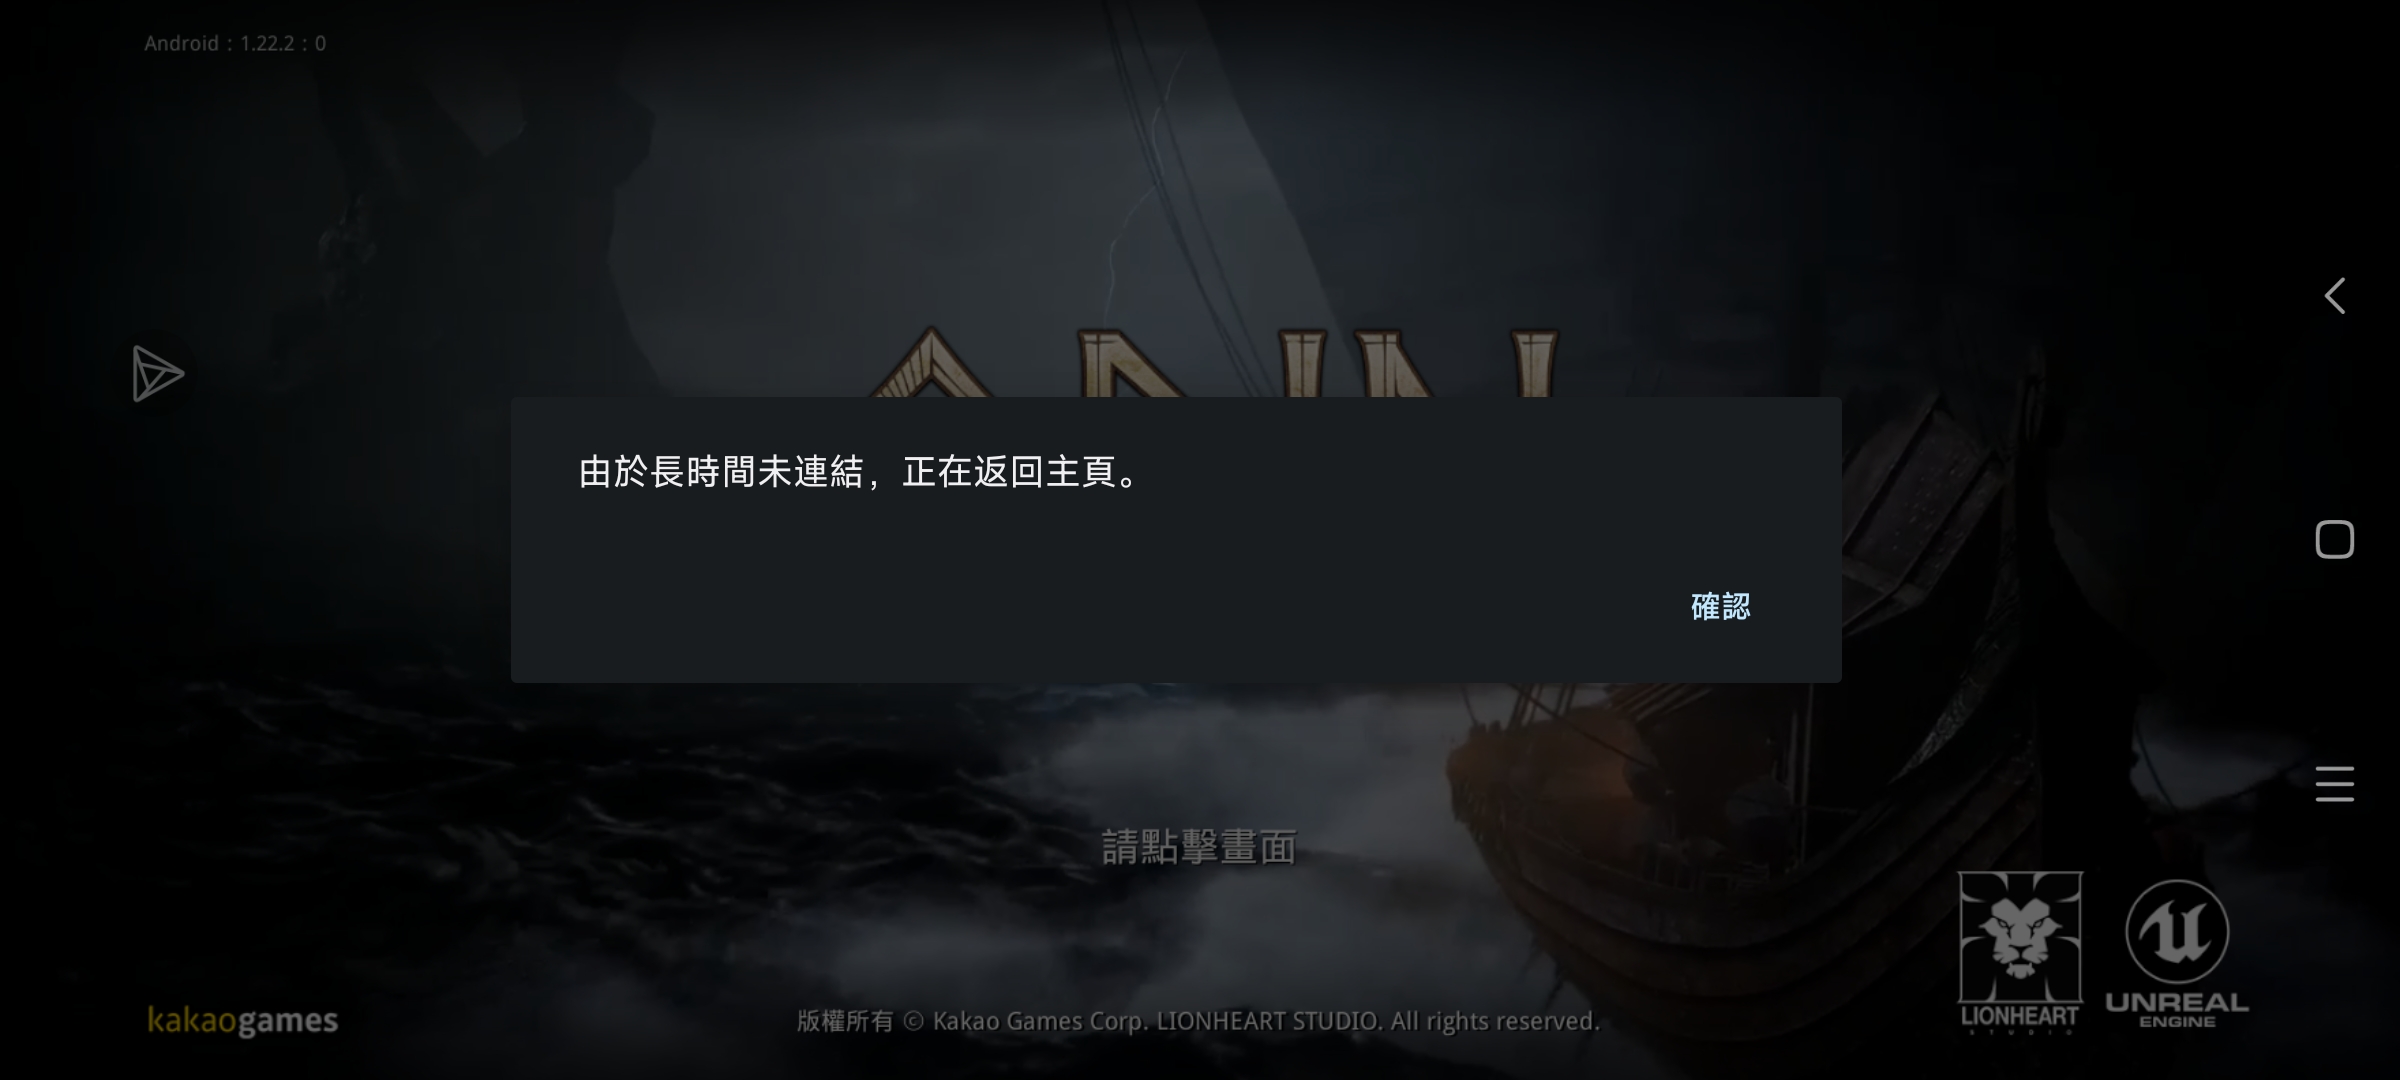This screenshot has height=1080, width=2400.
Task: Tap the Android home square icon
Action: [2335, 540]
